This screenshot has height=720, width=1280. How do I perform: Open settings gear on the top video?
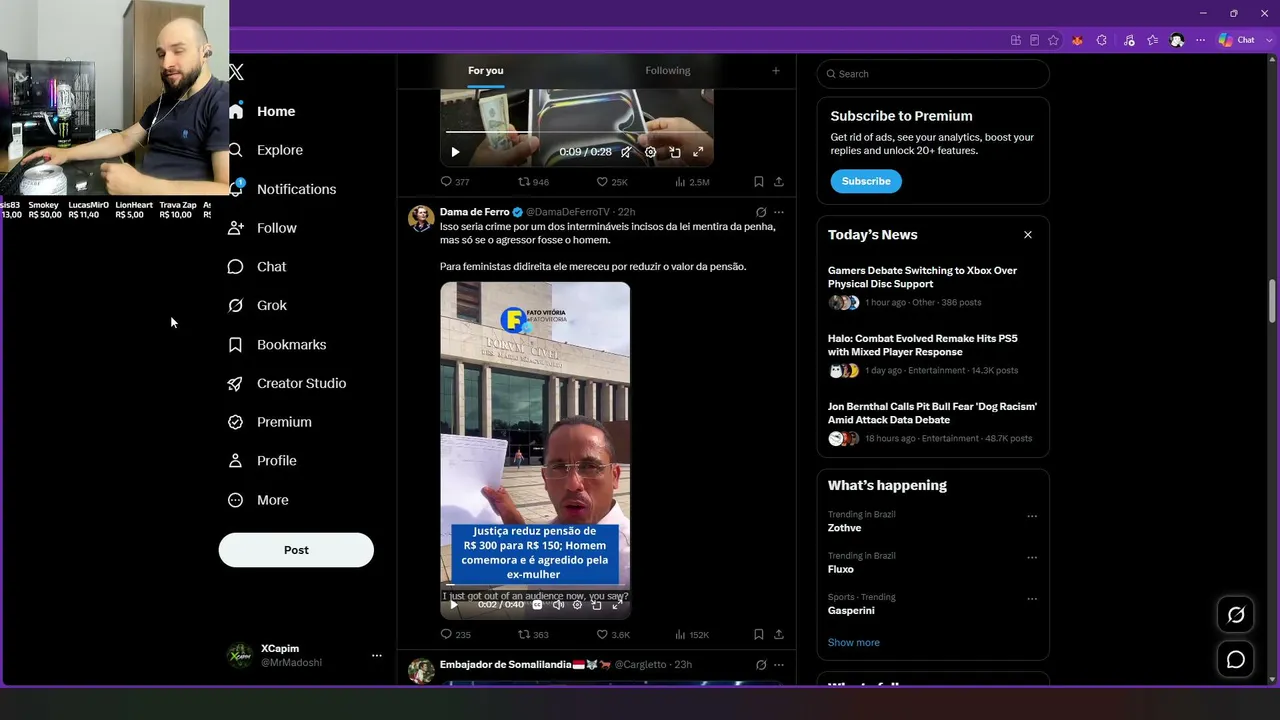(651, 152)
